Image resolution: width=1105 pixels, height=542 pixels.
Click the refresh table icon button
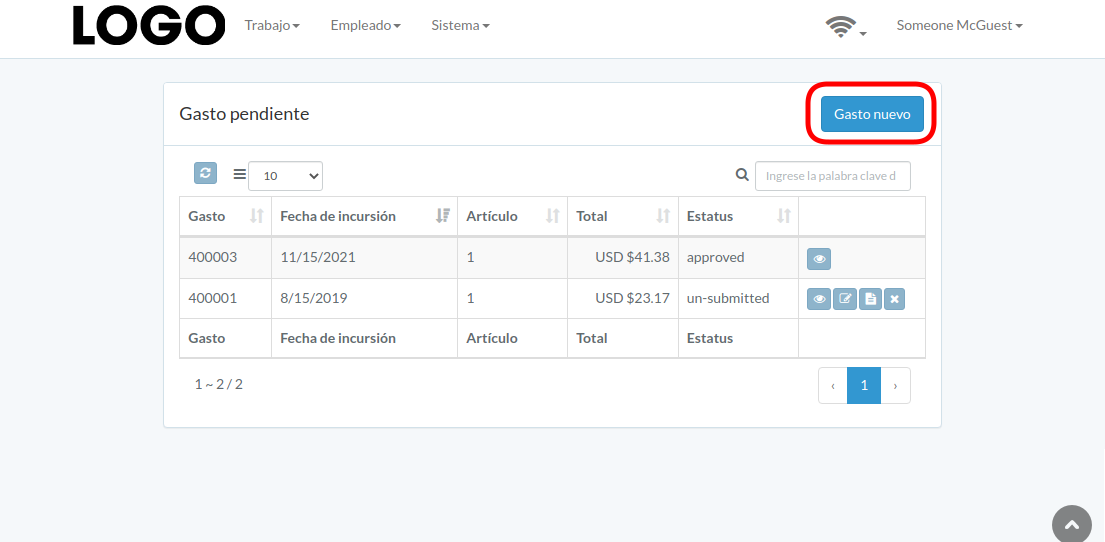205,173
